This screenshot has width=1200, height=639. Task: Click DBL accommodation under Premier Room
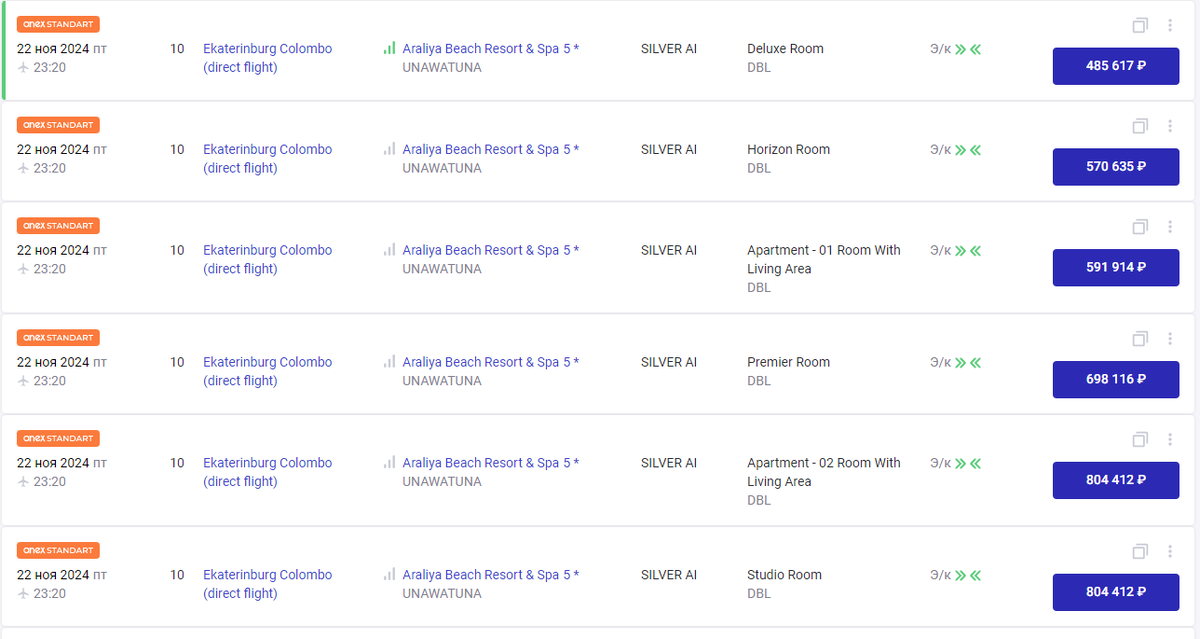pos(759,381)
